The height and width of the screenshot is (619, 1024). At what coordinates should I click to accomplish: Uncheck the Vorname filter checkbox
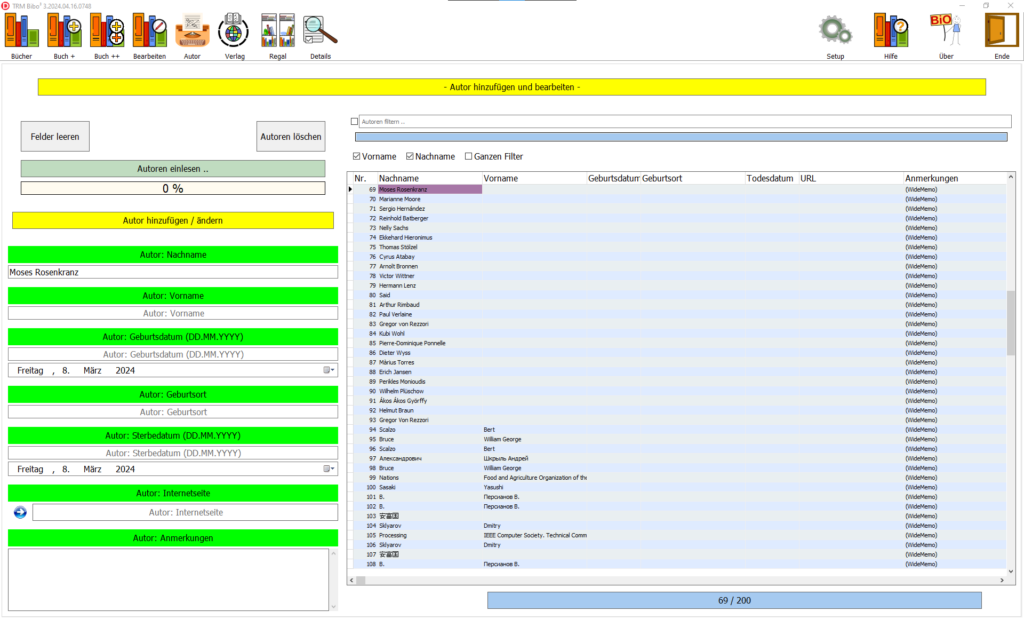358,156
